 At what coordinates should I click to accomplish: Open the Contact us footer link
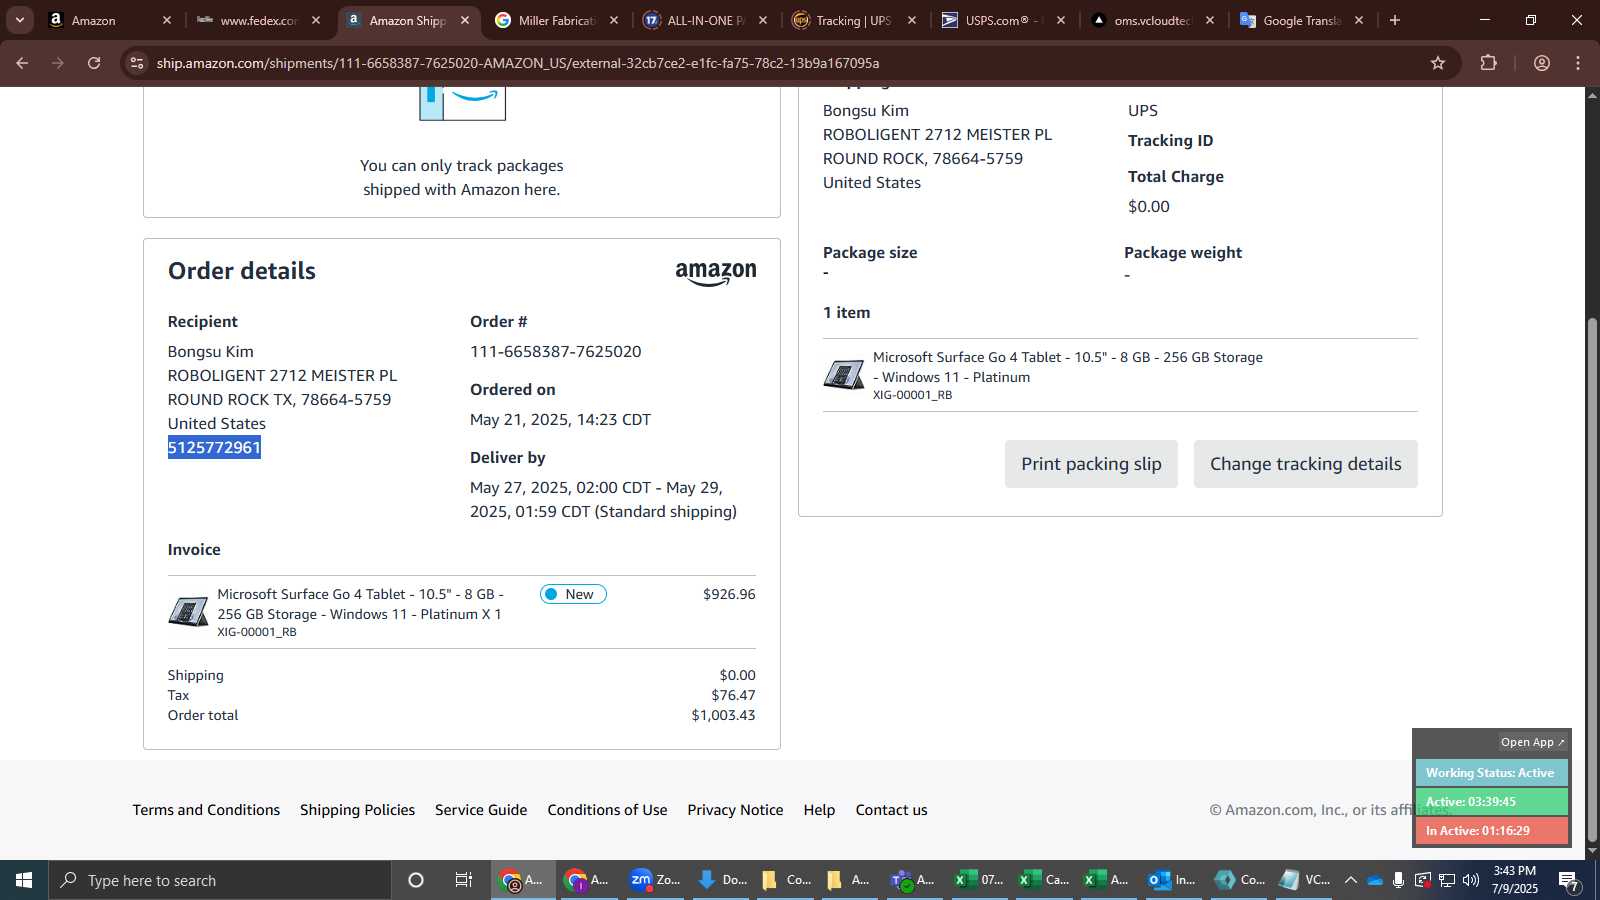[x=891, y=810]
